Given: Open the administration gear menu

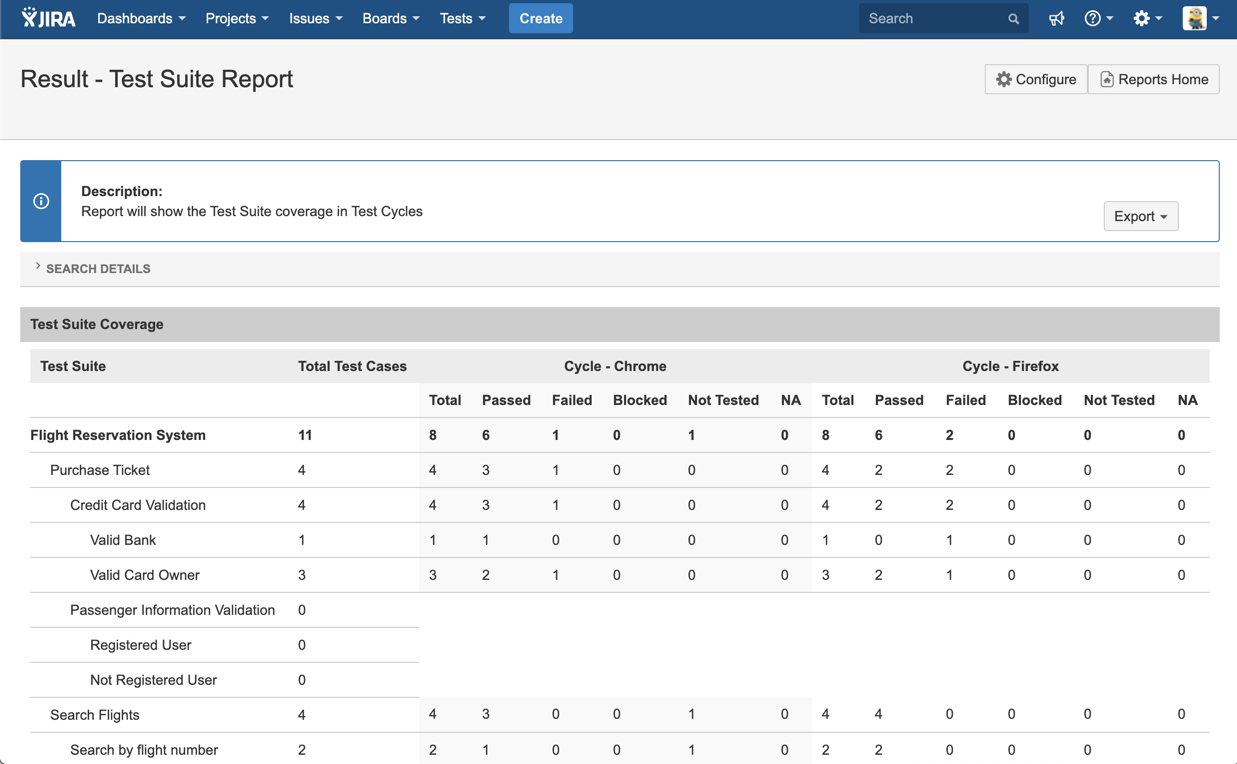Looking at the screenshot, I should coord(1147,19).
